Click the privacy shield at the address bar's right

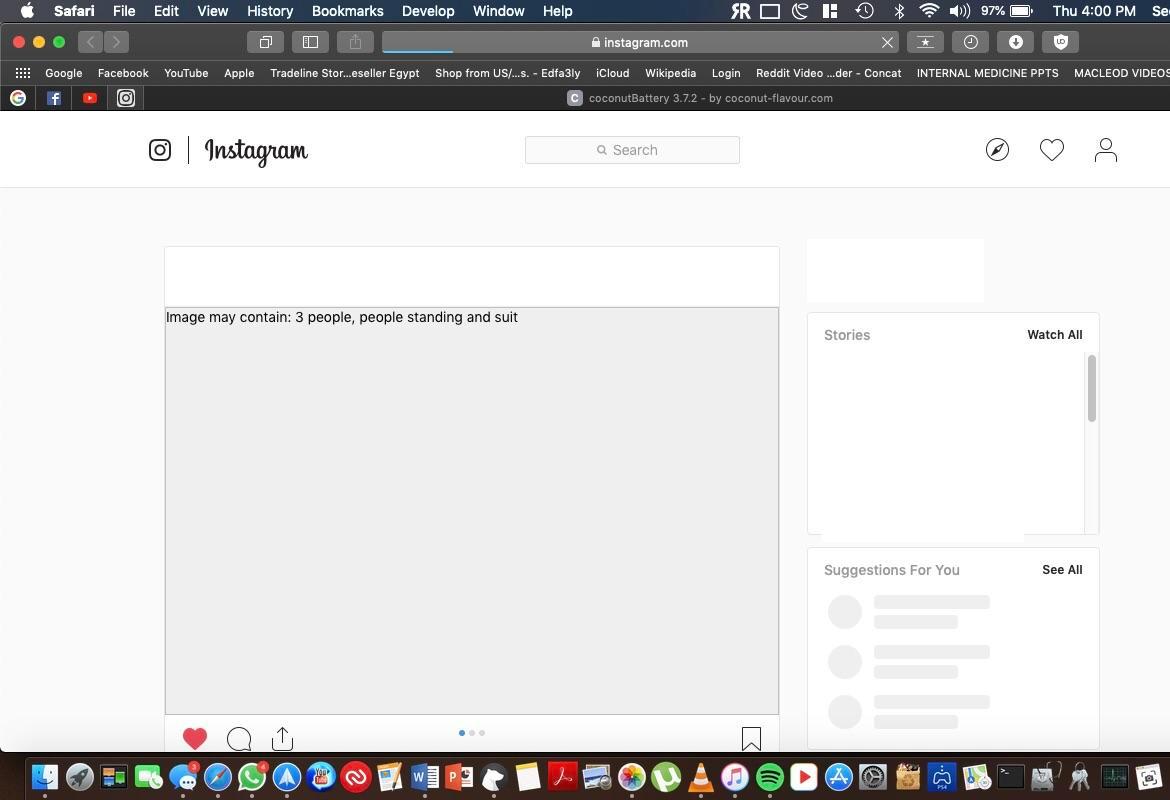point(1060,41)
